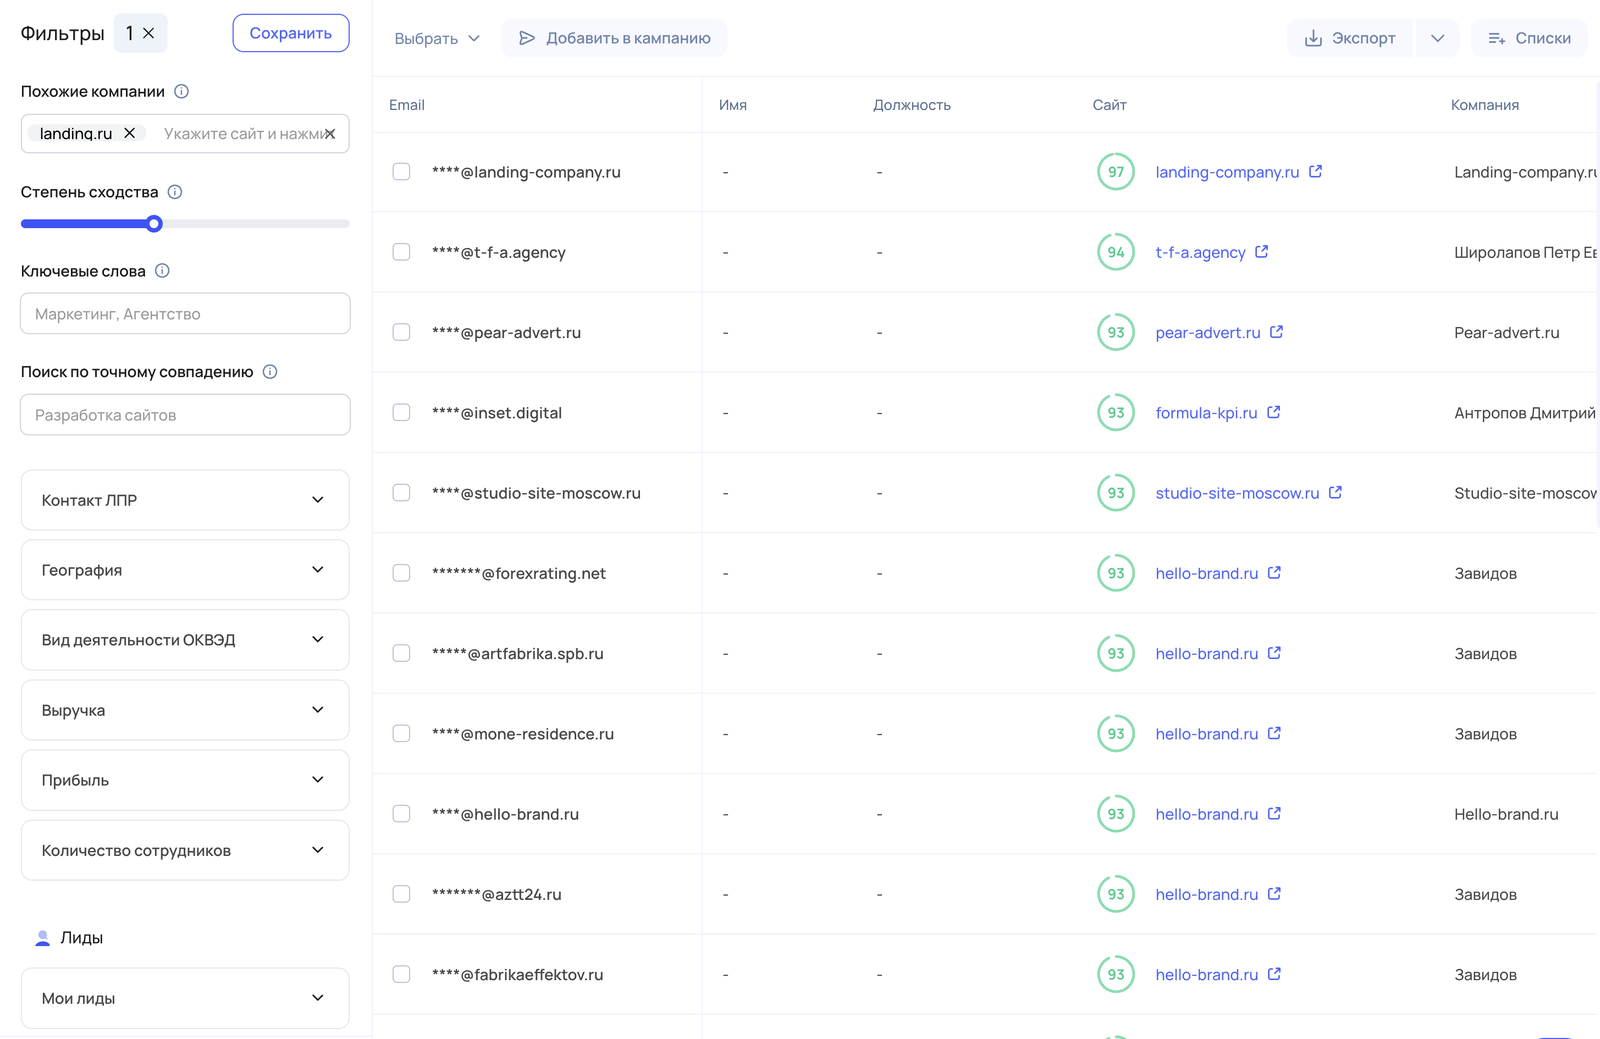This screenshot has height=1039, width=1600.
Task: Open landing-company.ru external link icon
Action: (x=1316, y=172)
